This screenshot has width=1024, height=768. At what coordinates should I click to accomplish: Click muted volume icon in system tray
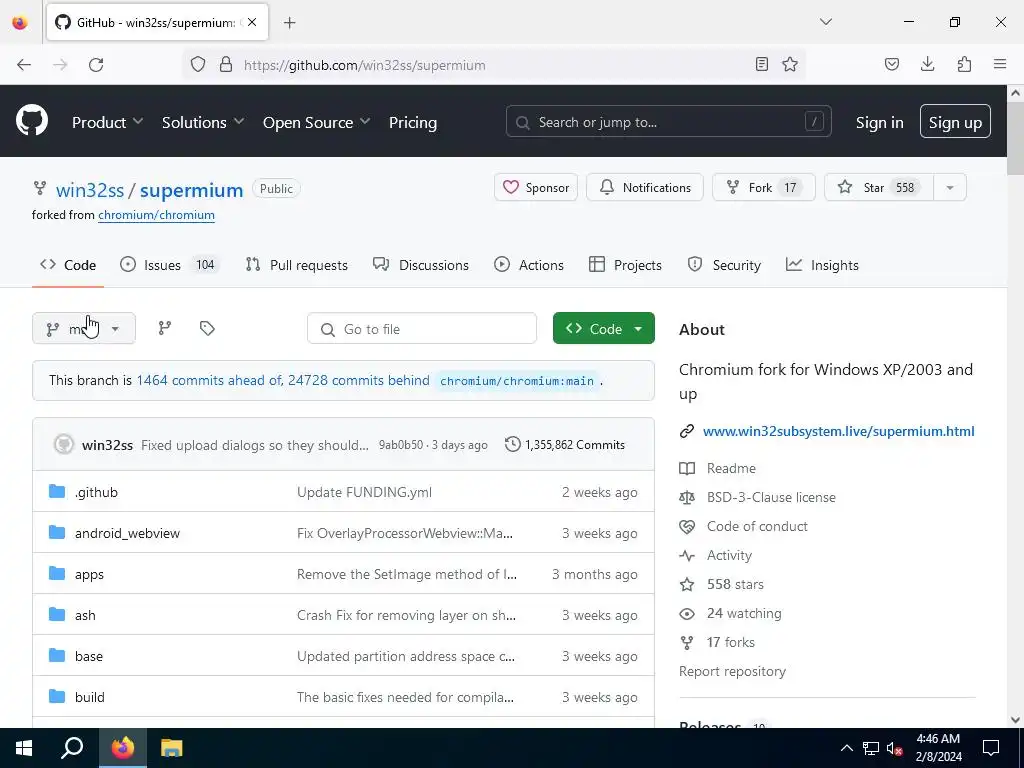coord(895,748)
